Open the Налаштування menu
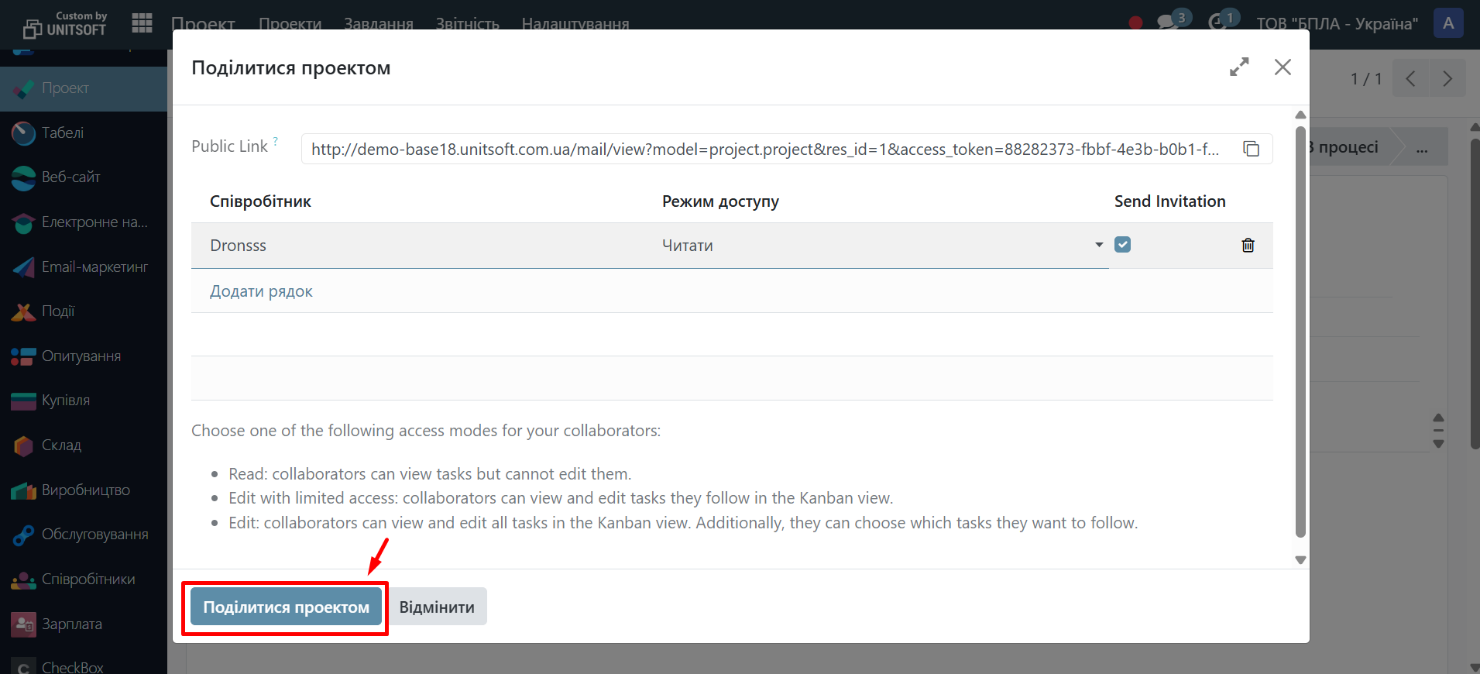The width and height of the screenshot is (1480, 674). (575, 24)
